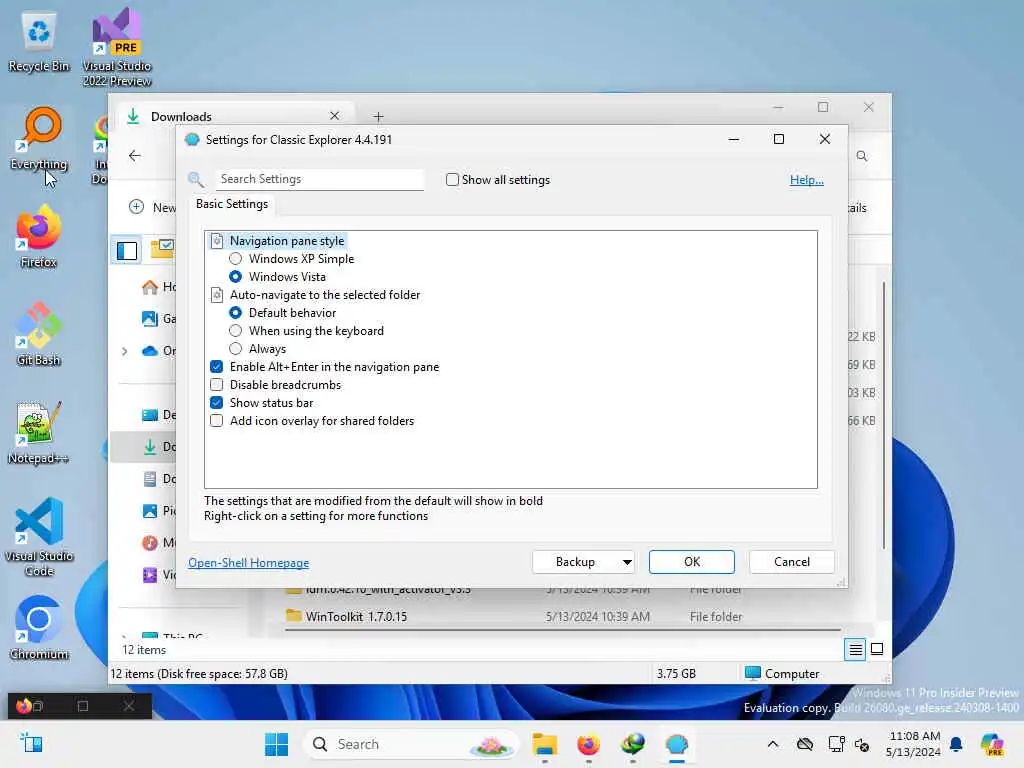Click the taskbar Search box
The width and height of the screenshot is (1024, 768).
click(x=410, y=744)
